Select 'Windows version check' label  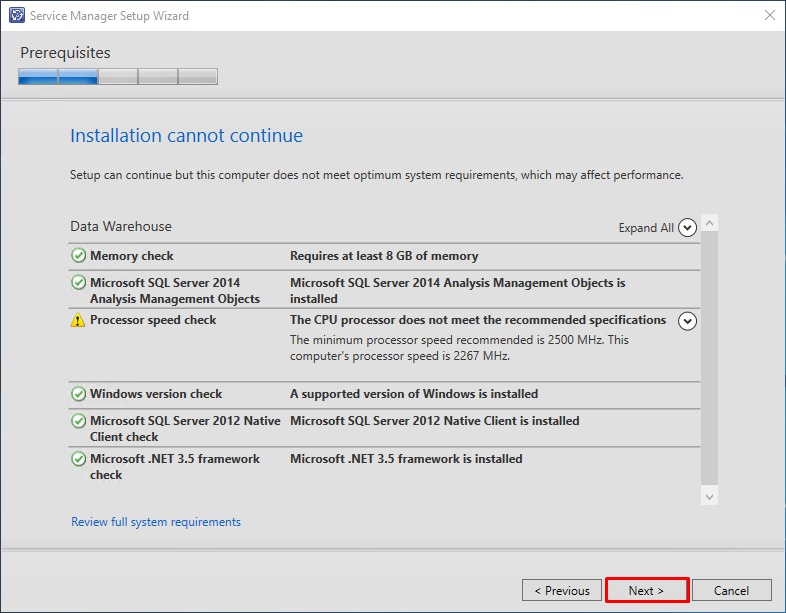tap(156, 394)
